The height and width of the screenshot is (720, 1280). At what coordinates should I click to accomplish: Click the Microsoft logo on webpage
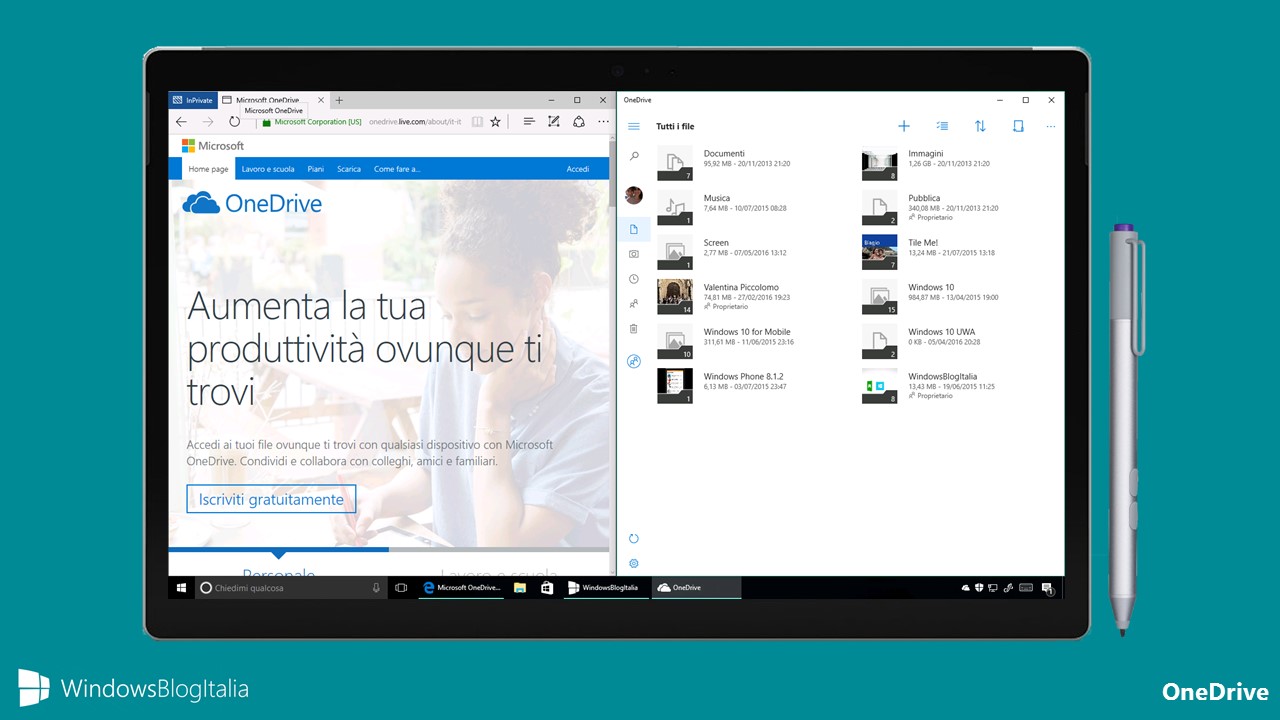point(213,146)
